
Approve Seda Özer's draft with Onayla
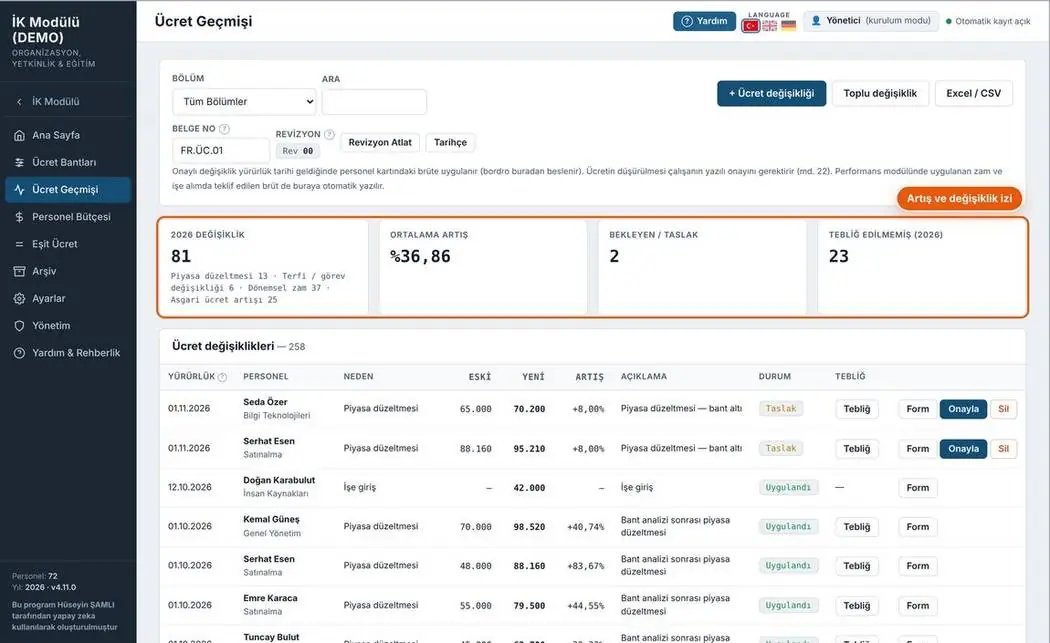click(963, 409)
